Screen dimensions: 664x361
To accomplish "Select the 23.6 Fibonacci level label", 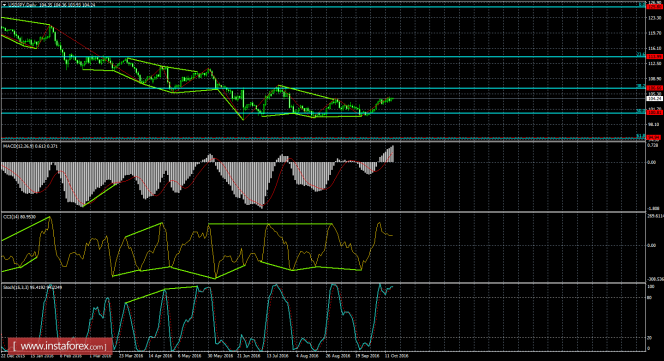I will coord(641,54).
